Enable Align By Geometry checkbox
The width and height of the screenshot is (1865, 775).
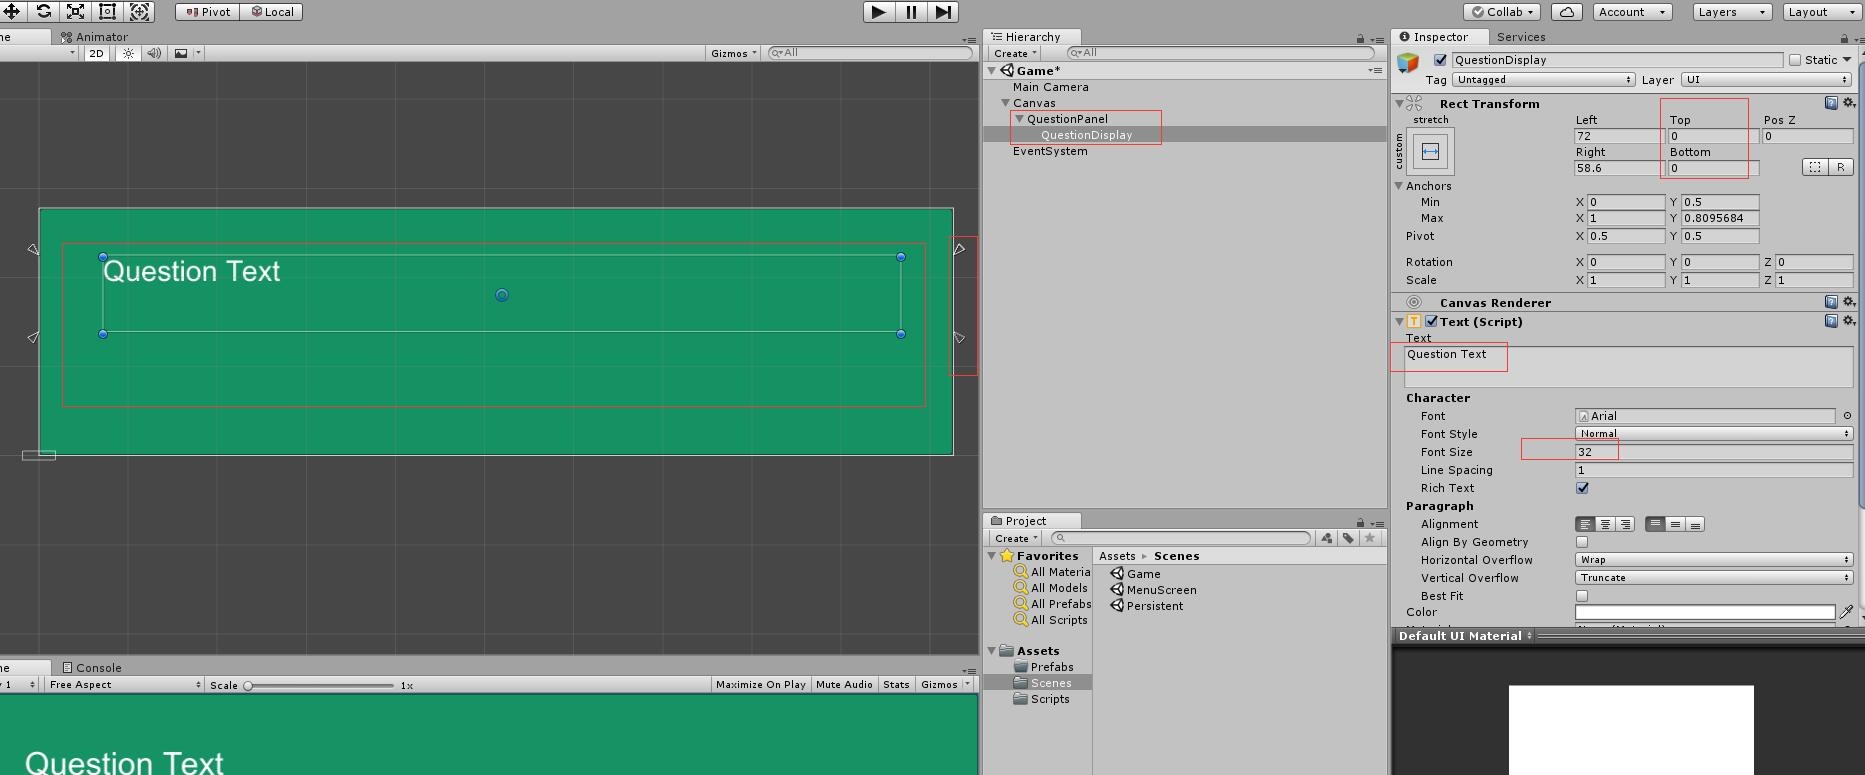point(1582,542)
